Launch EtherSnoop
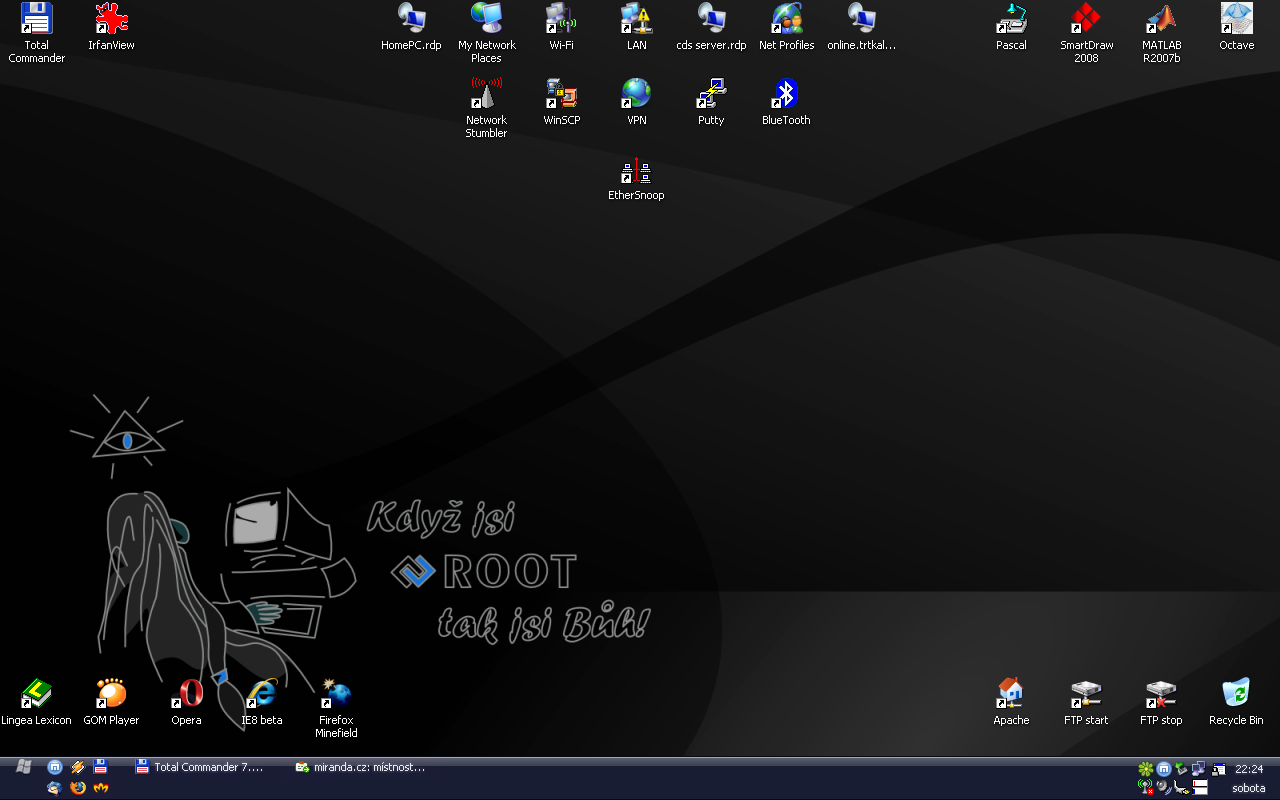This screenshot has height=800, width=1280. [636, 177]
